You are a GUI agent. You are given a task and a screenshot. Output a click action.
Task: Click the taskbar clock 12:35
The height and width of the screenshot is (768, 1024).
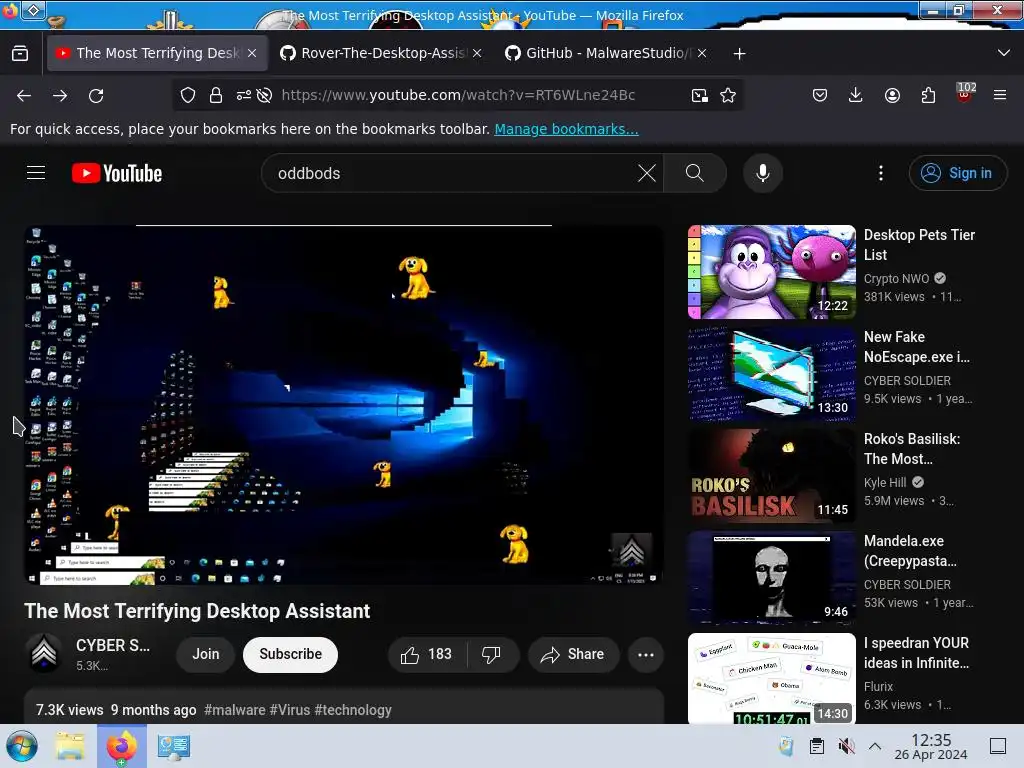931,746
